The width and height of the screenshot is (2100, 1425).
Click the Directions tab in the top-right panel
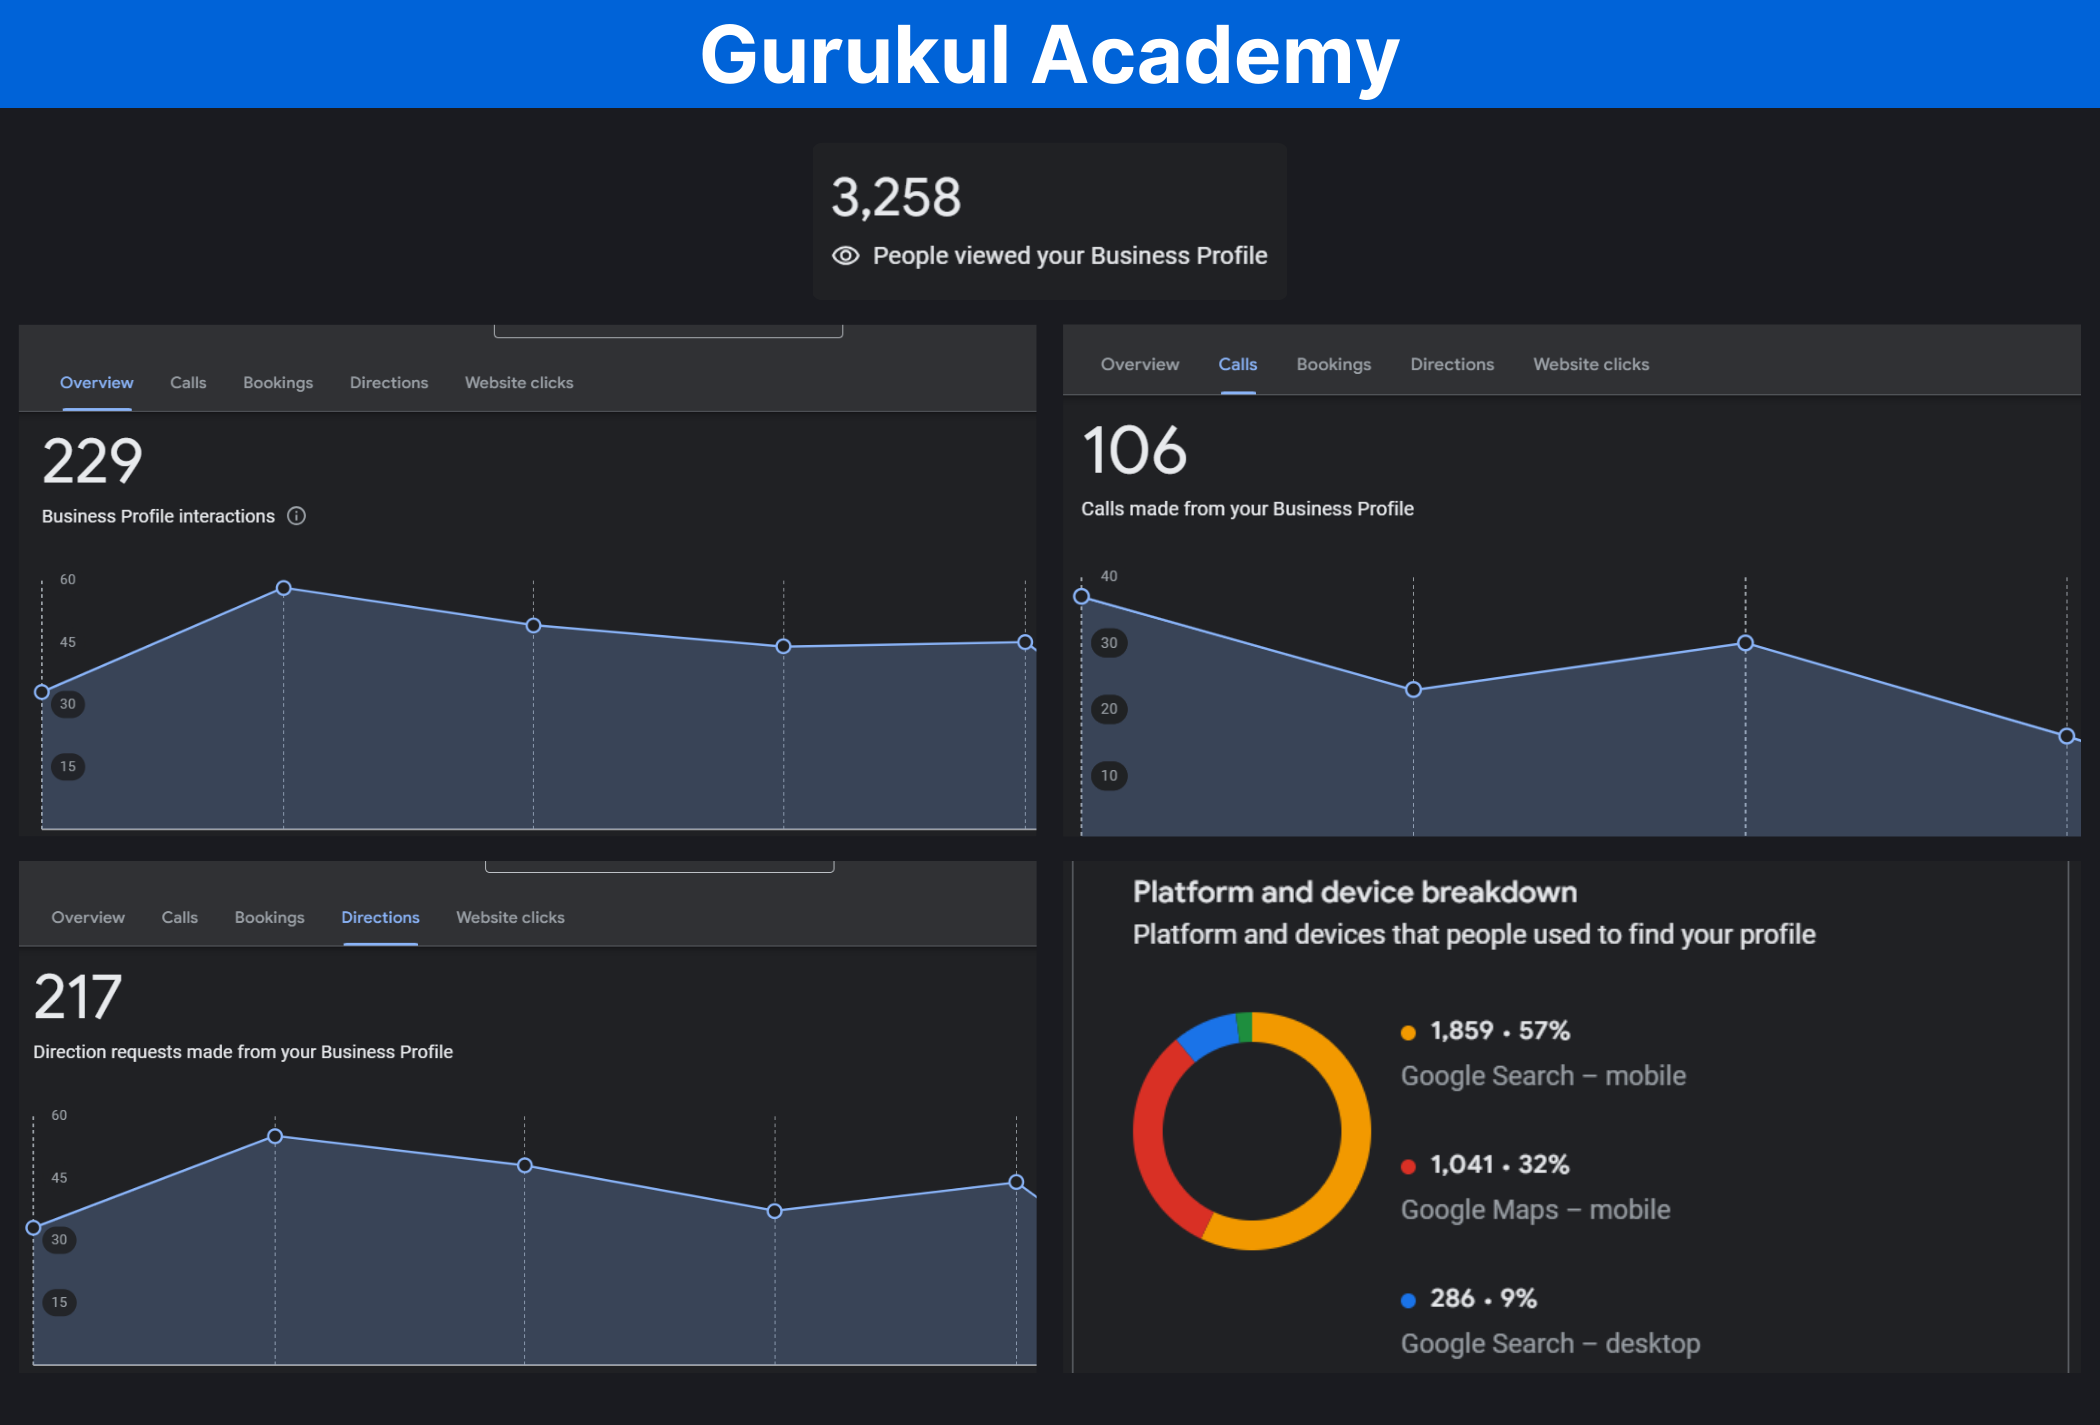click(x=1451, y=365)
